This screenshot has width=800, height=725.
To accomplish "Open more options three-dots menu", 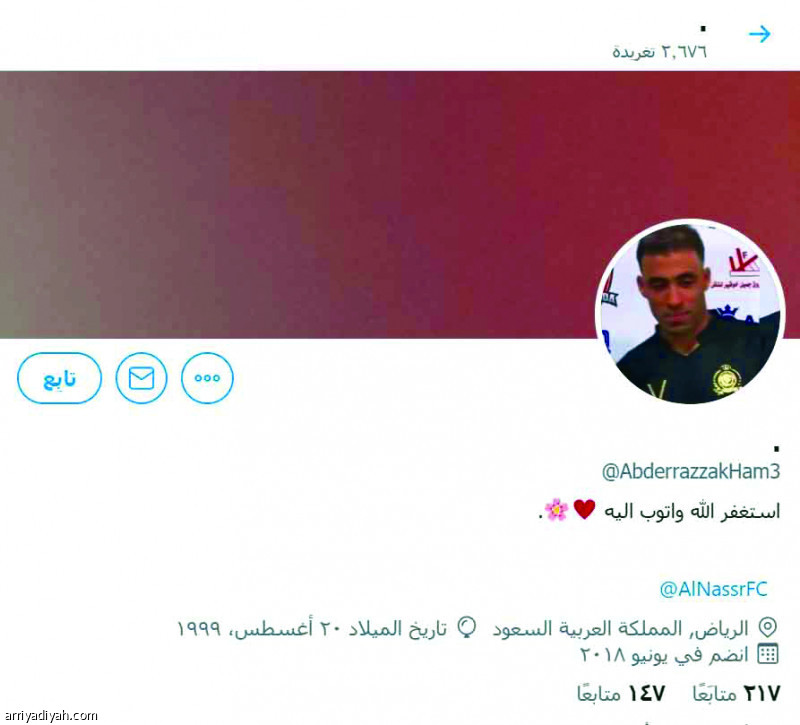I will click(207, 378).
